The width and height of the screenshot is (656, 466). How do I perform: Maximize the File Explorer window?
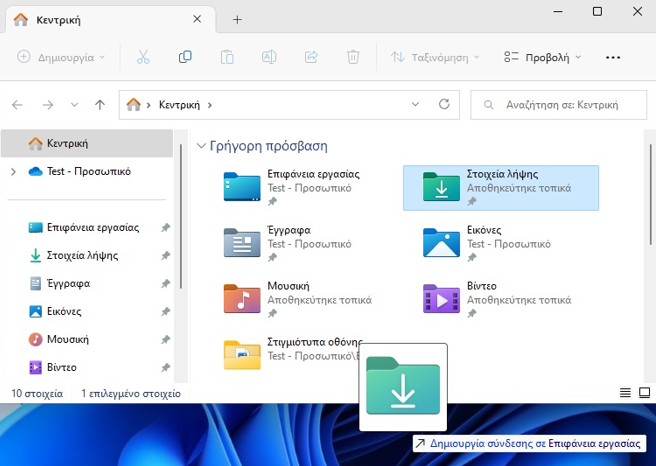click(x=597, y=12)
